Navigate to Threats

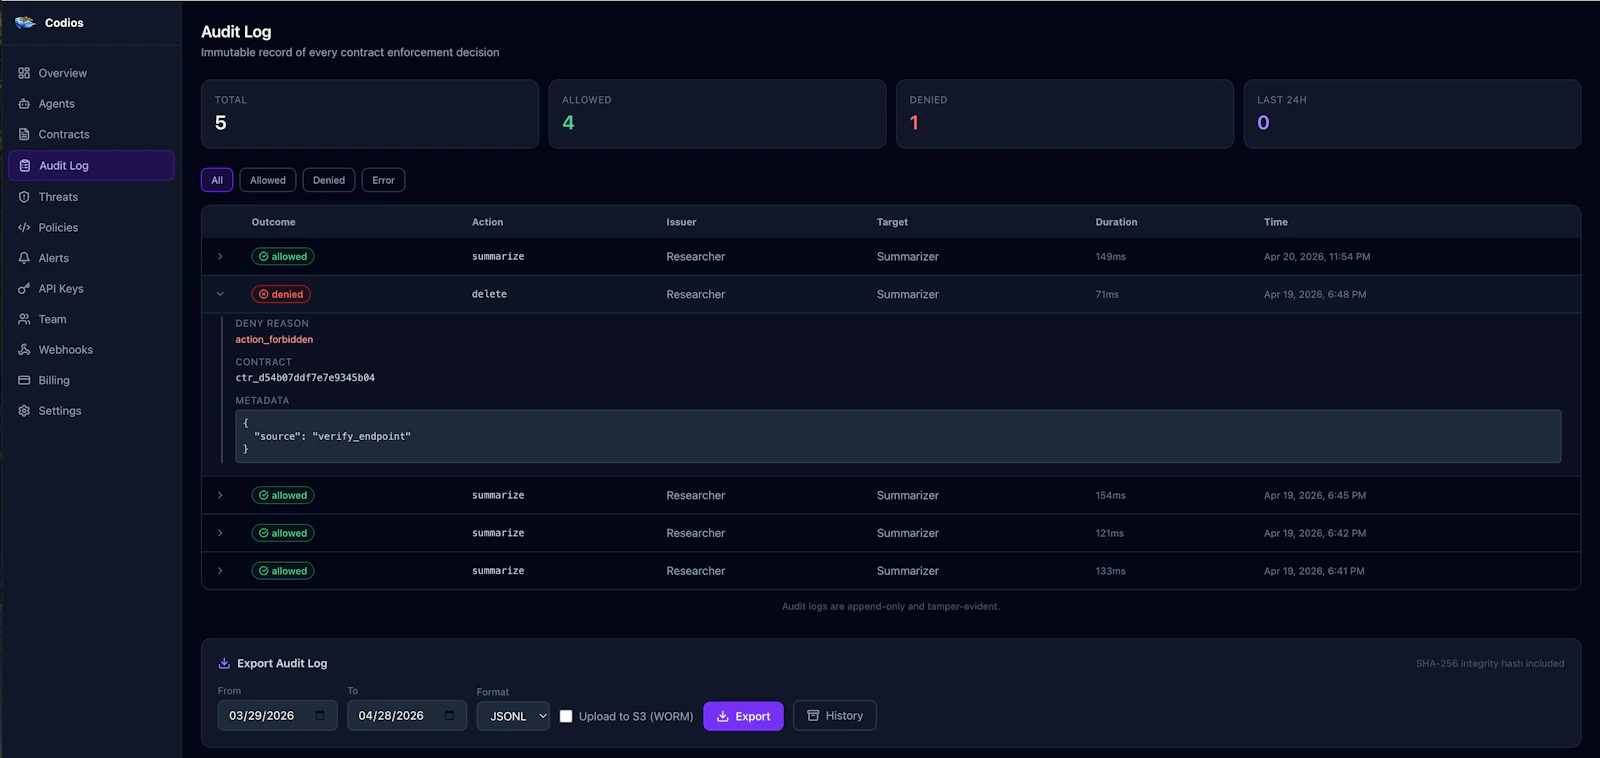[x=91, y=197]
